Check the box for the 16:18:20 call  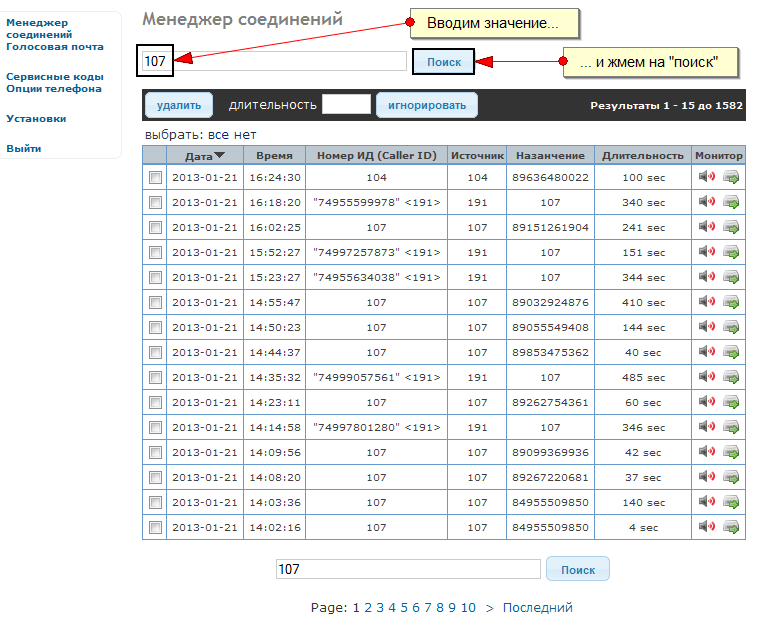pyautogui.click(x=155, y=202)
